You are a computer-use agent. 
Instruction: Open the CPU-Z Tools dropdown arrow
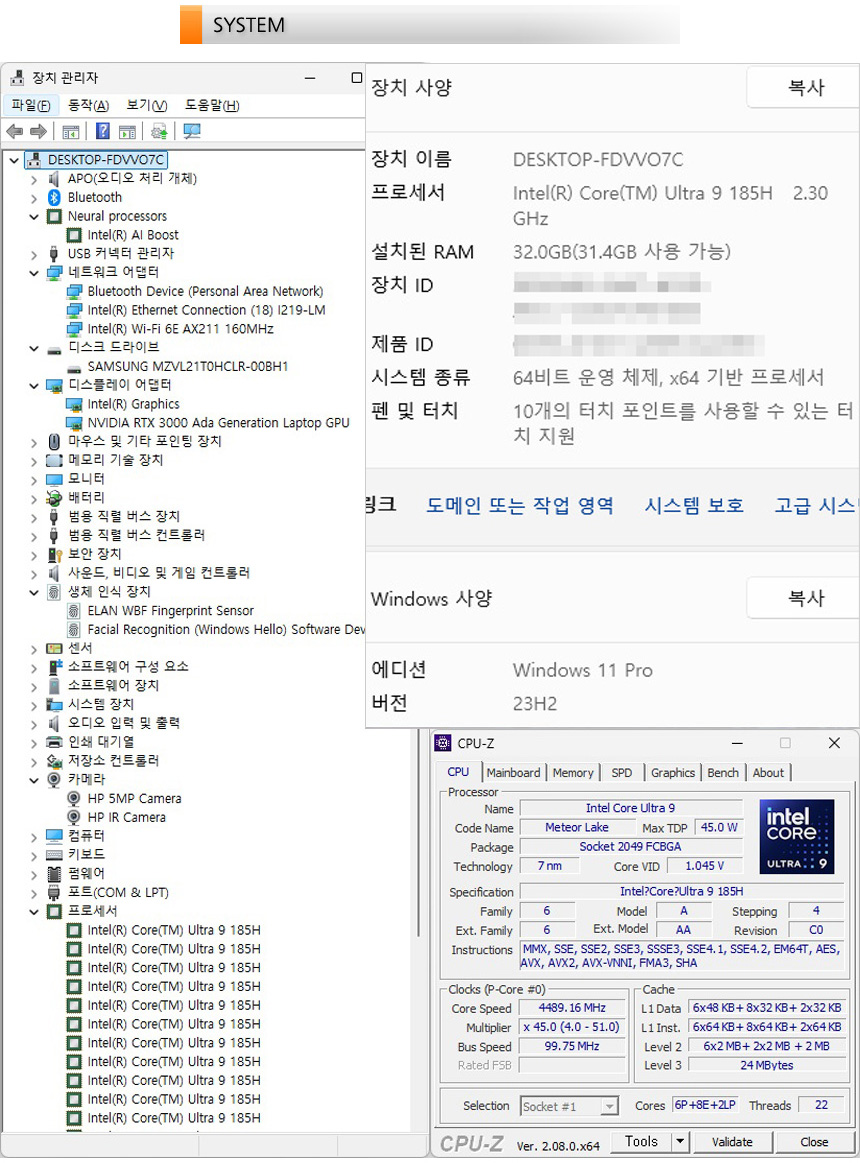click(x=680, y=1141)
